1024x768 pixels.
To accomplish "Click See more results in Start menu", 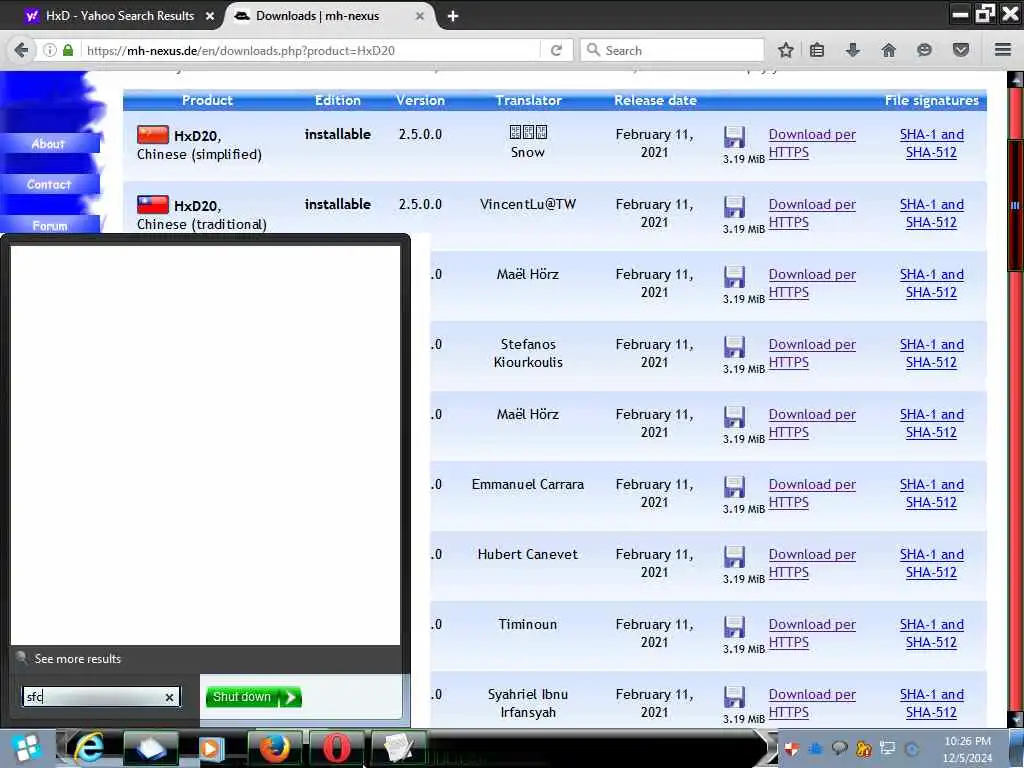I will (78, 659).
